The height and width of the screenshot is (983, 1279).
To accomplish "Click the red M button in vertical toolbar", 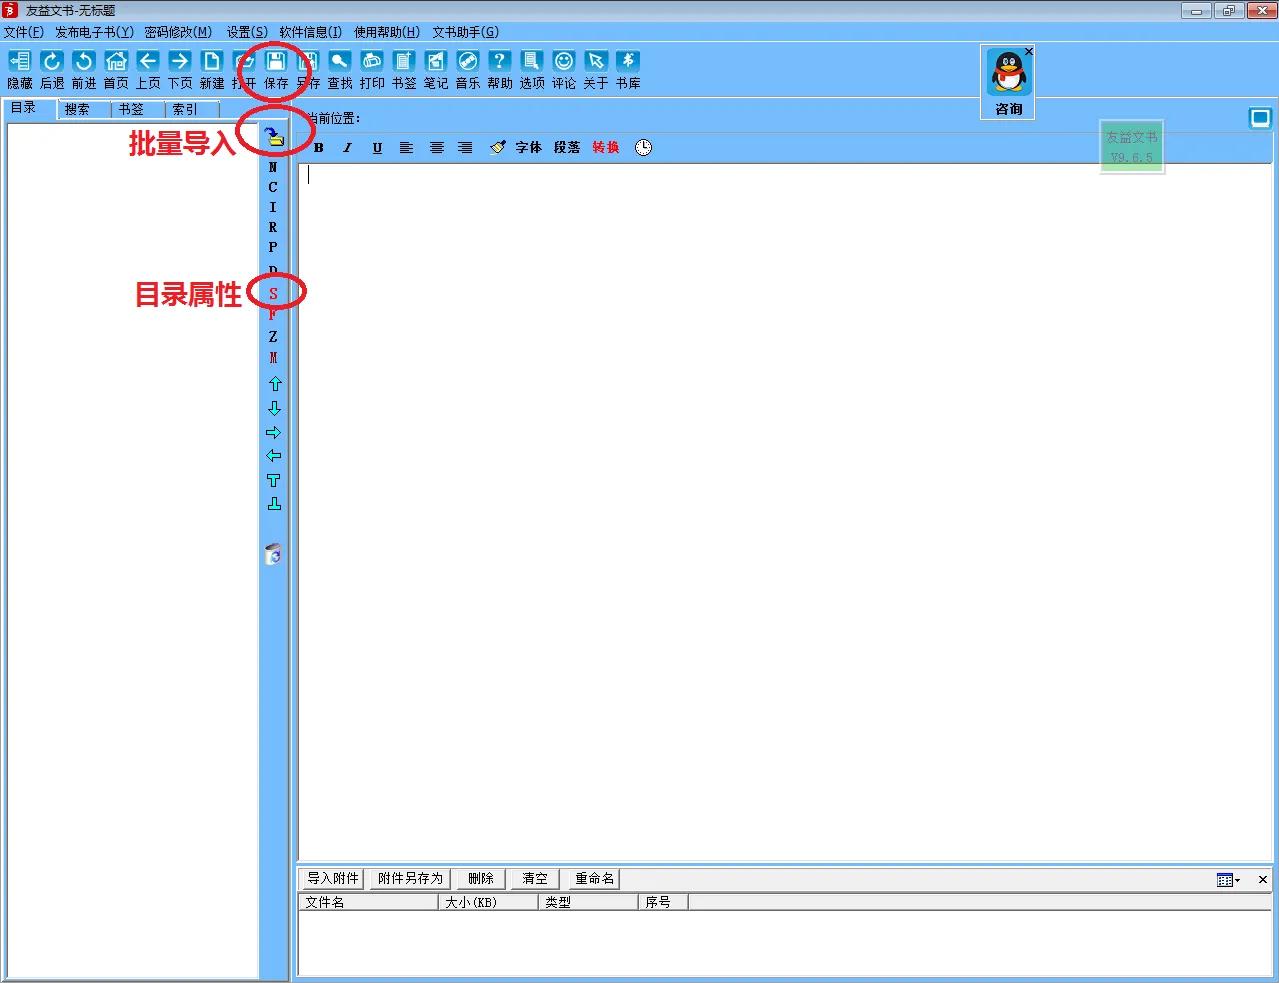I will click(x=273, y=358).
